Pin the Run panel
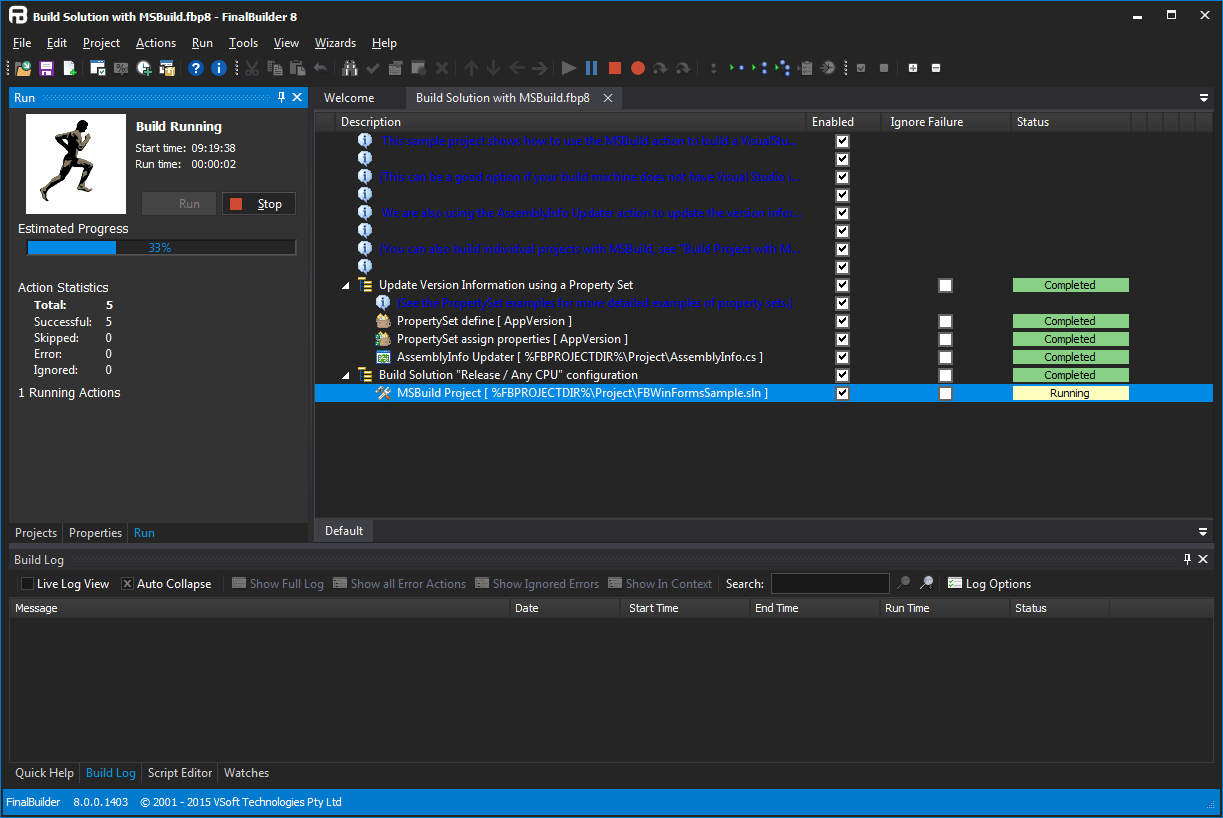 pos(281,97)
